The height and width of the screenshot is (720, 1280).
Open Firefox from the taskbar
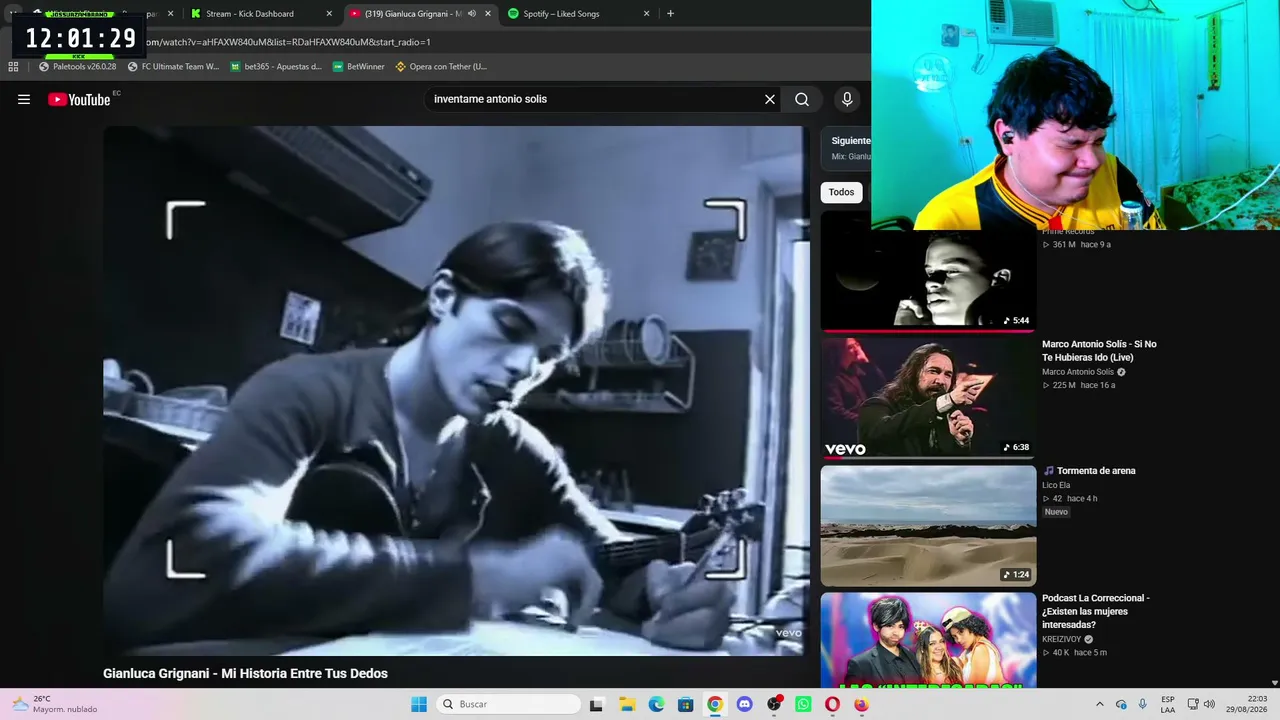862,704
